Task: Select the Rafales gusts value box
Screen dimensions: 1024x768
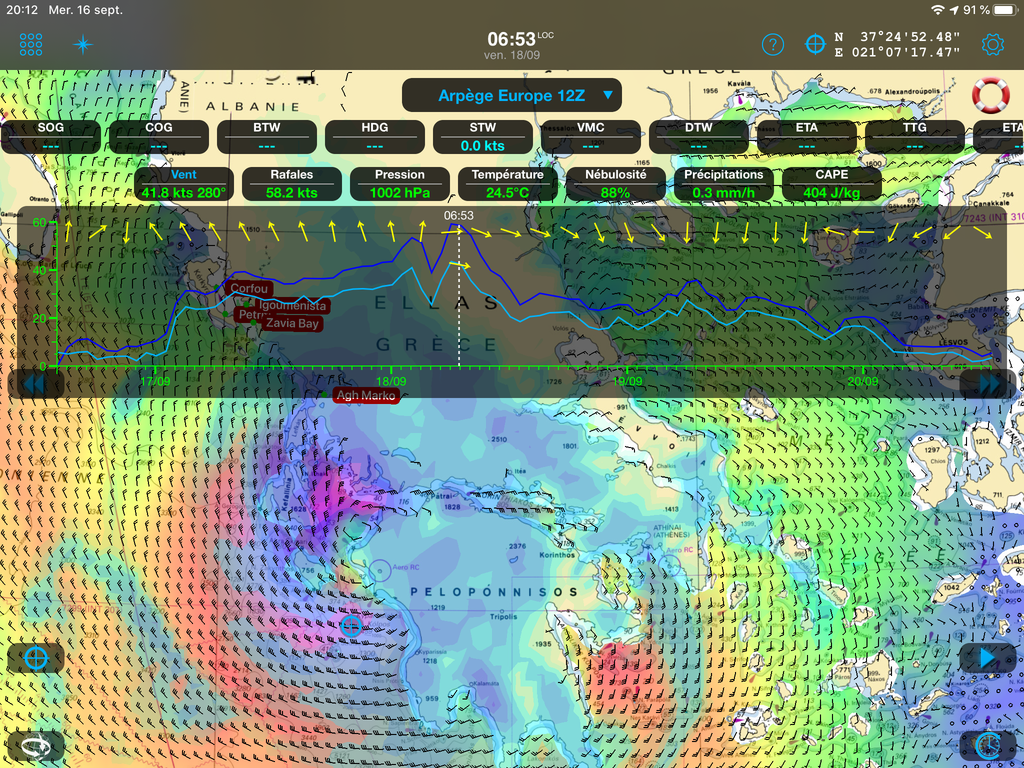Action: [291, 184]
